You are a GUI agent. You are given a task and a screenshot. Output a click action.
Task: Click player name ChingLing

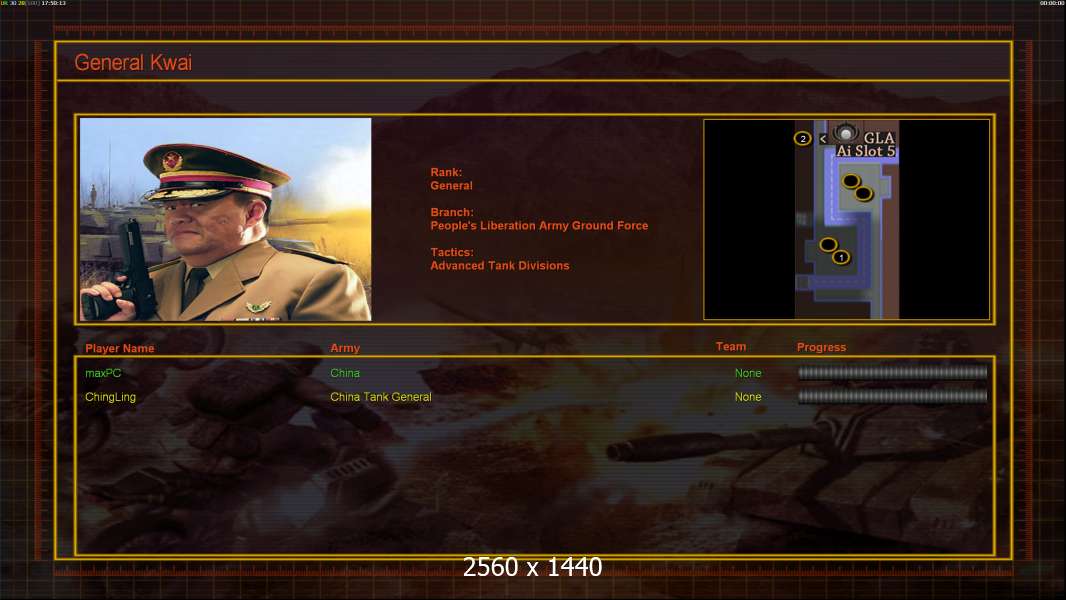click(110, 397)
